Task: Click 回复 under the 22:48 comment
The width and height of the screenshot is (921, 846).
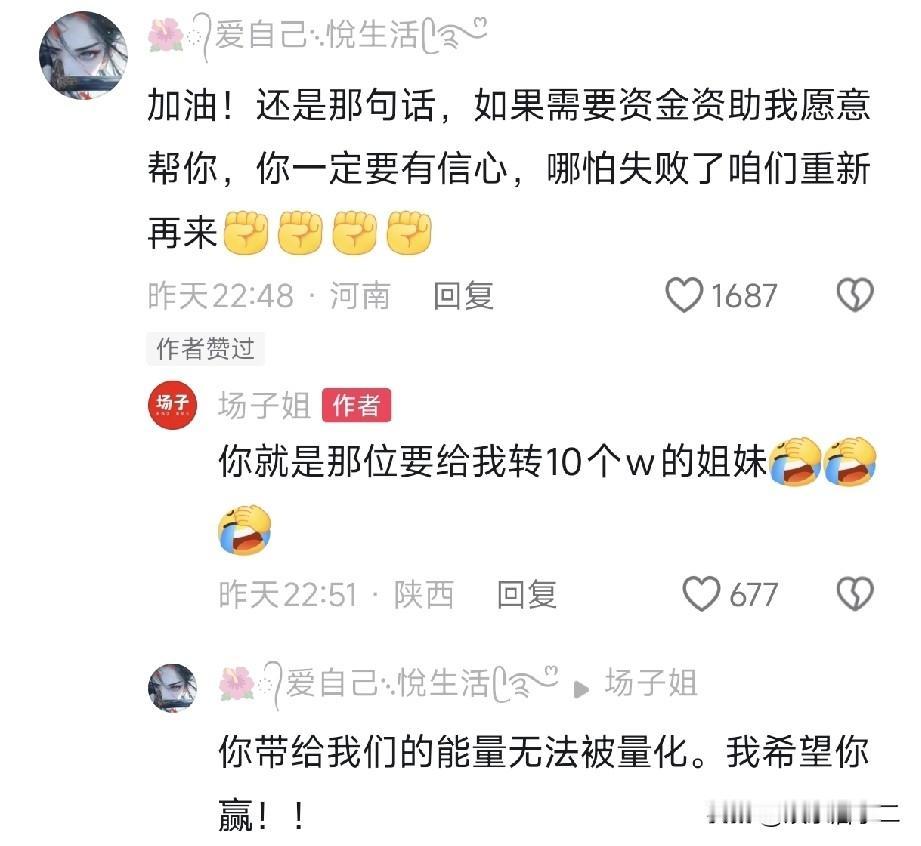Action: (463, 296)
